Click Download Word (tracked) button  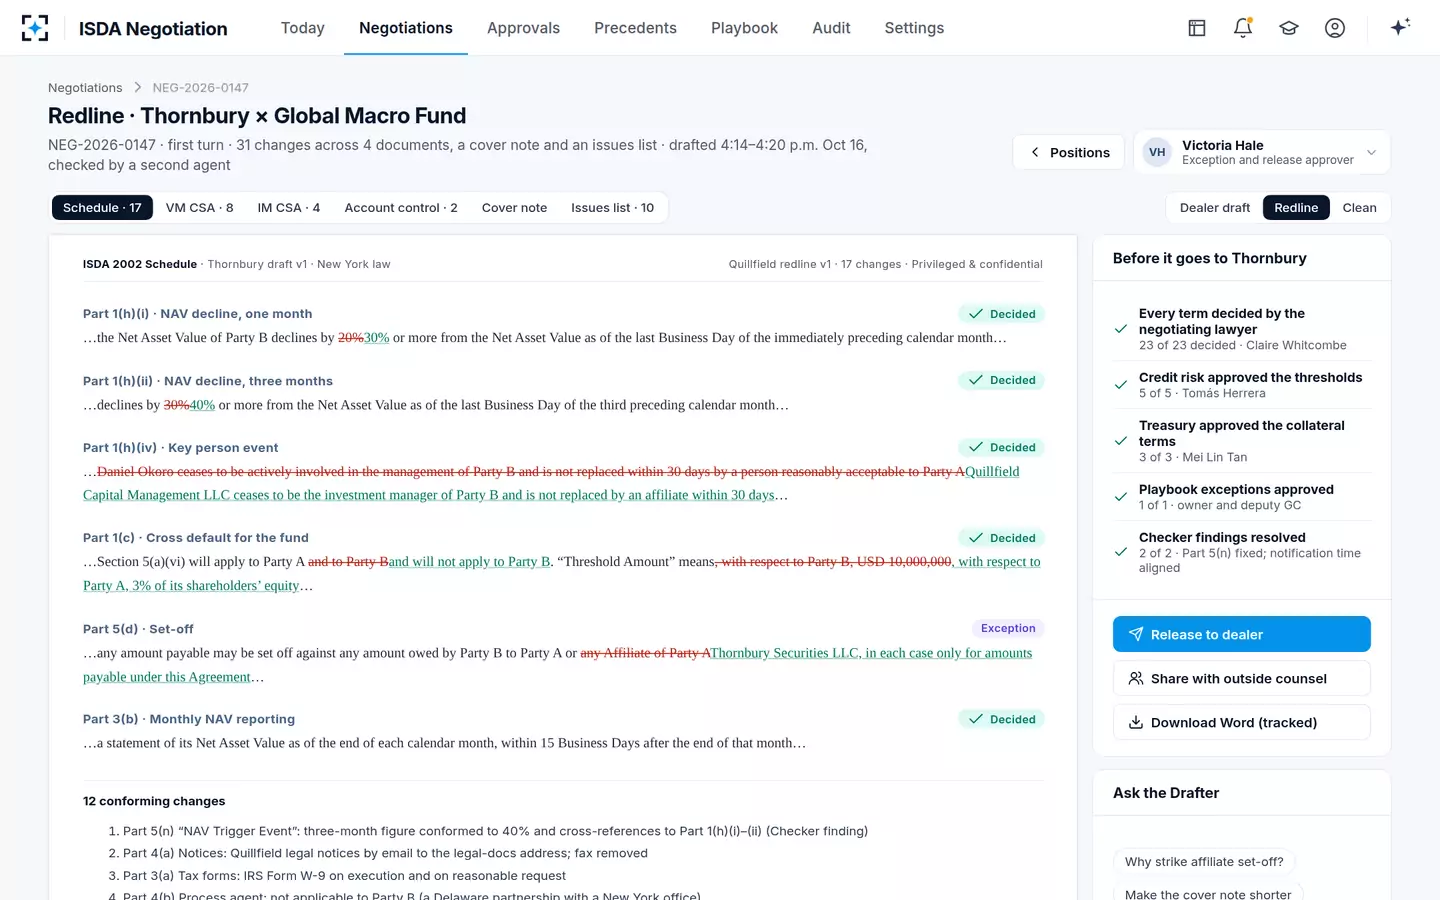pos(1242,722)
